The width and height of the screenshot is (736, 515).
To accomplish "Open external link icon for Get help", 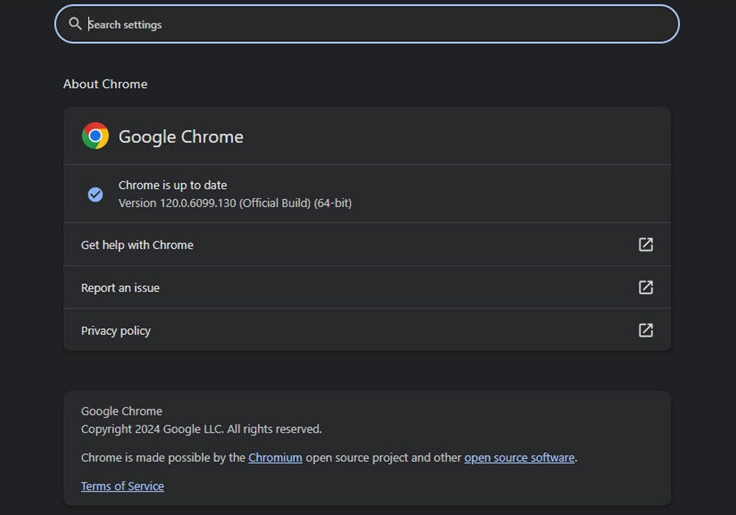I will [x=646, y=244].
